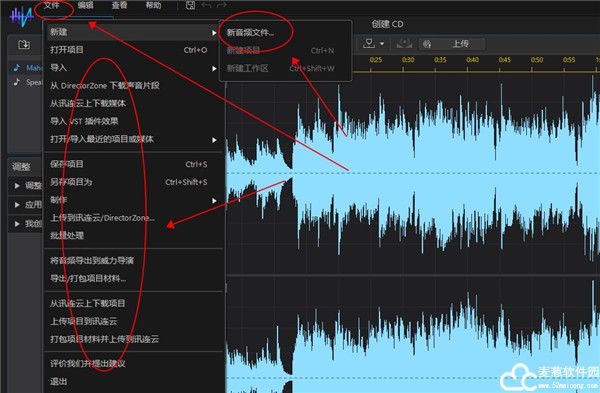The width and height of the screenshot is (600, 393).
Task: Expand the 调整 section triangle in the left panel
Action: click(x=17, y=186)
